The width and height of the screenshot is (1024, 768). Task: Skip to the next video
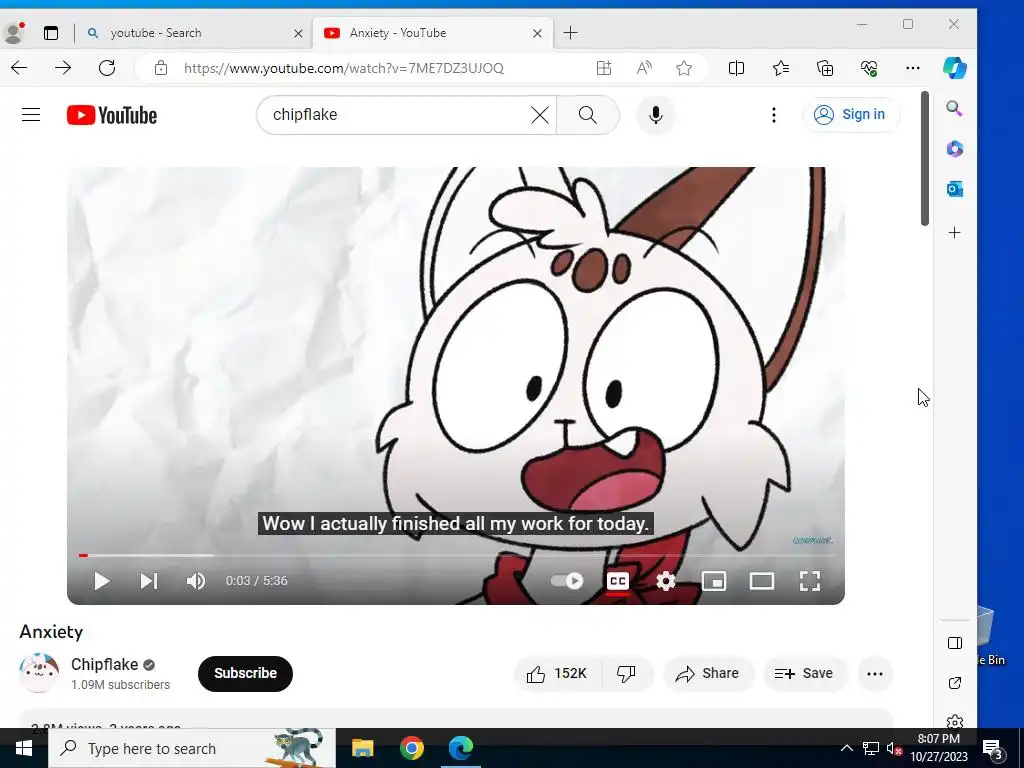point(149,581)
